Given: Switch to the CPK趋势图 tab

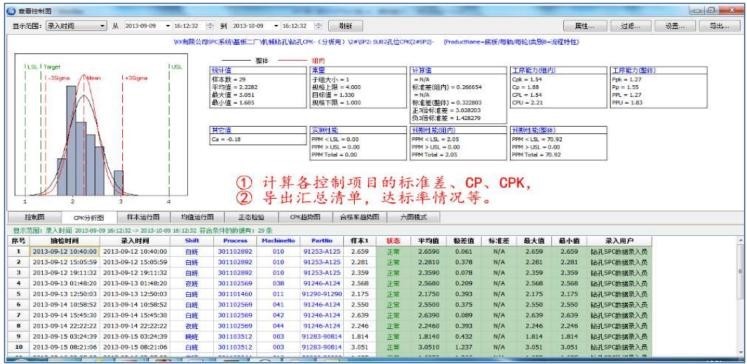Looking at the screenshot, I should [x=305, y=217].
